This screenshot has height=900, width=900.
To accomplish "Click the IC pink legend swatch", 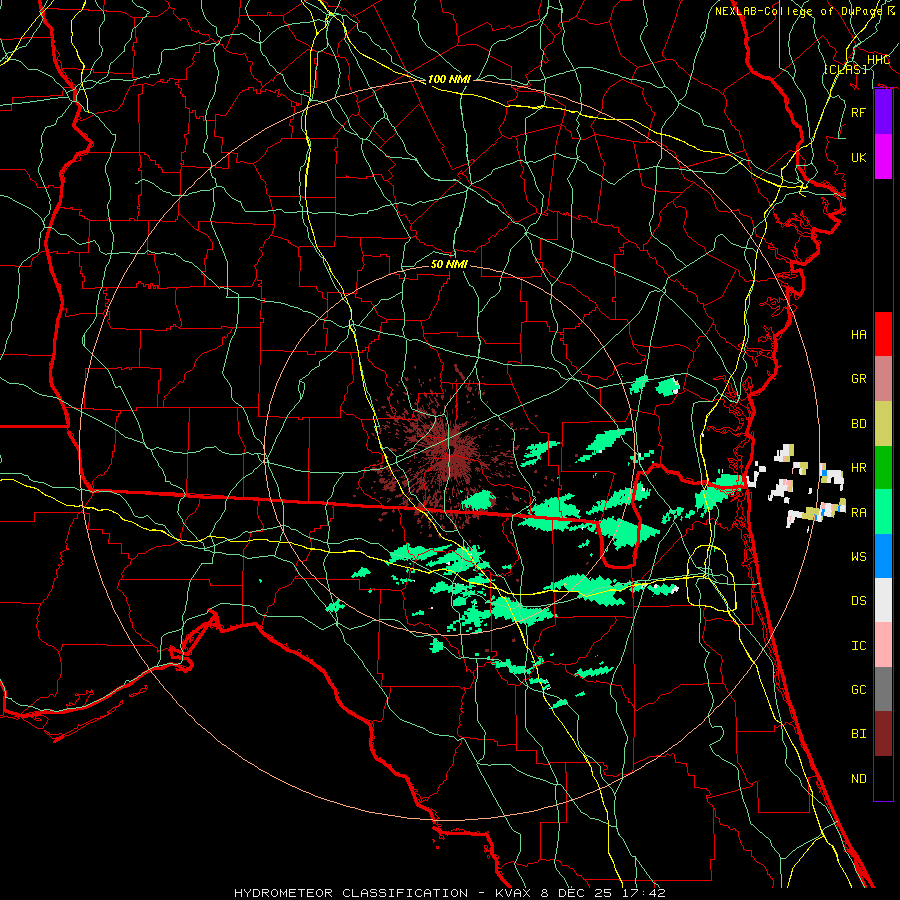I will [x=883, y=645].
